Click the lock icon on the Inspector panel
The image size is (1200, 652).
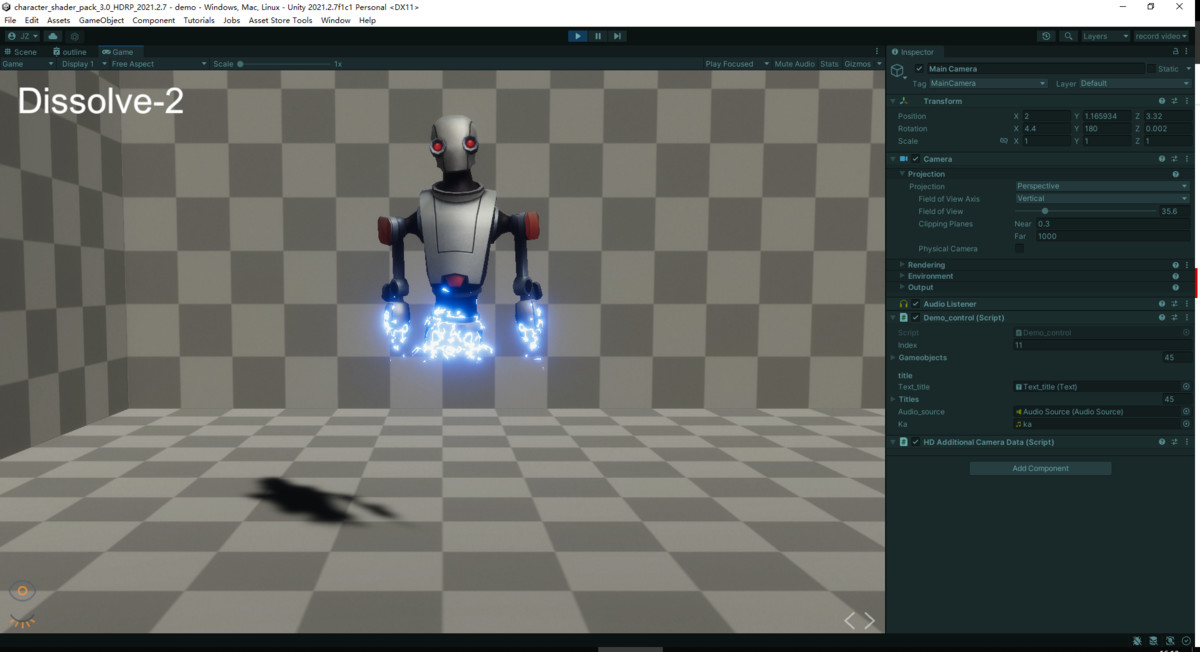[1178, 51]
